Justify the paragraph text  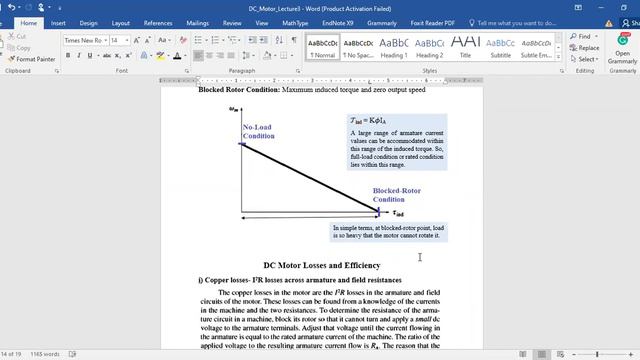point(231,56)
